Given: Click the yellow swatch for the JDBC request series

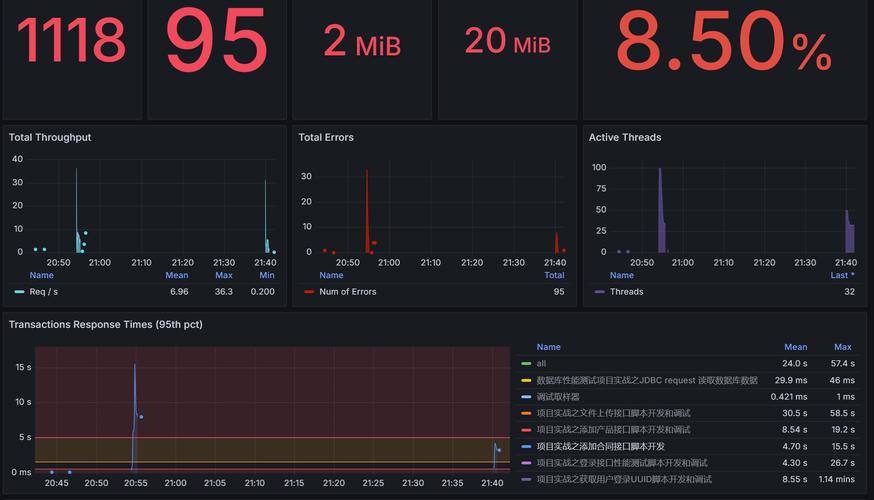Looking at the screenshot, I should coord(526,381).
